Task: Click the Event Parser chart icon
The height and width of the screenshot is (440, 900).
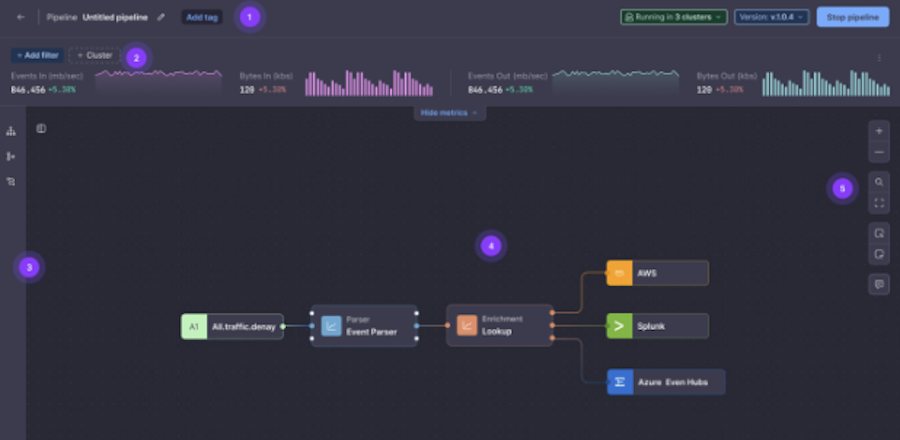Action: pyautogui.click(x=331, y=326)
